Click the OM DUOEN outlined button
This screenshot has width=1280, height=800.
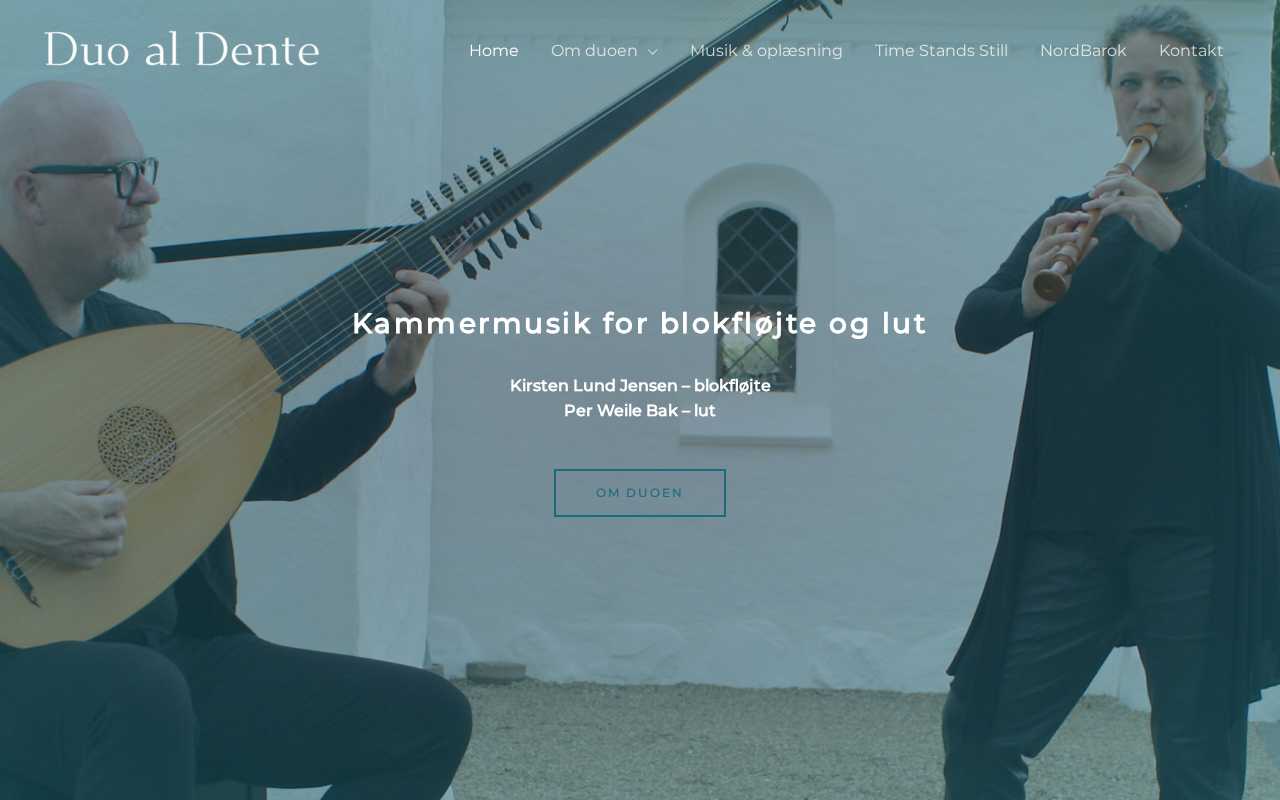tap(640, 493)
